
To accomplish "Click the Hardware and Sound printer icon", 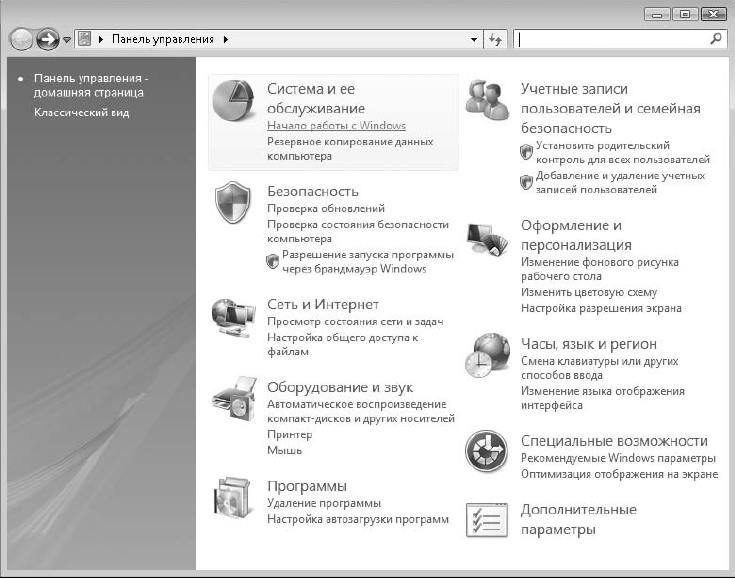I will (x=234, y=399).
